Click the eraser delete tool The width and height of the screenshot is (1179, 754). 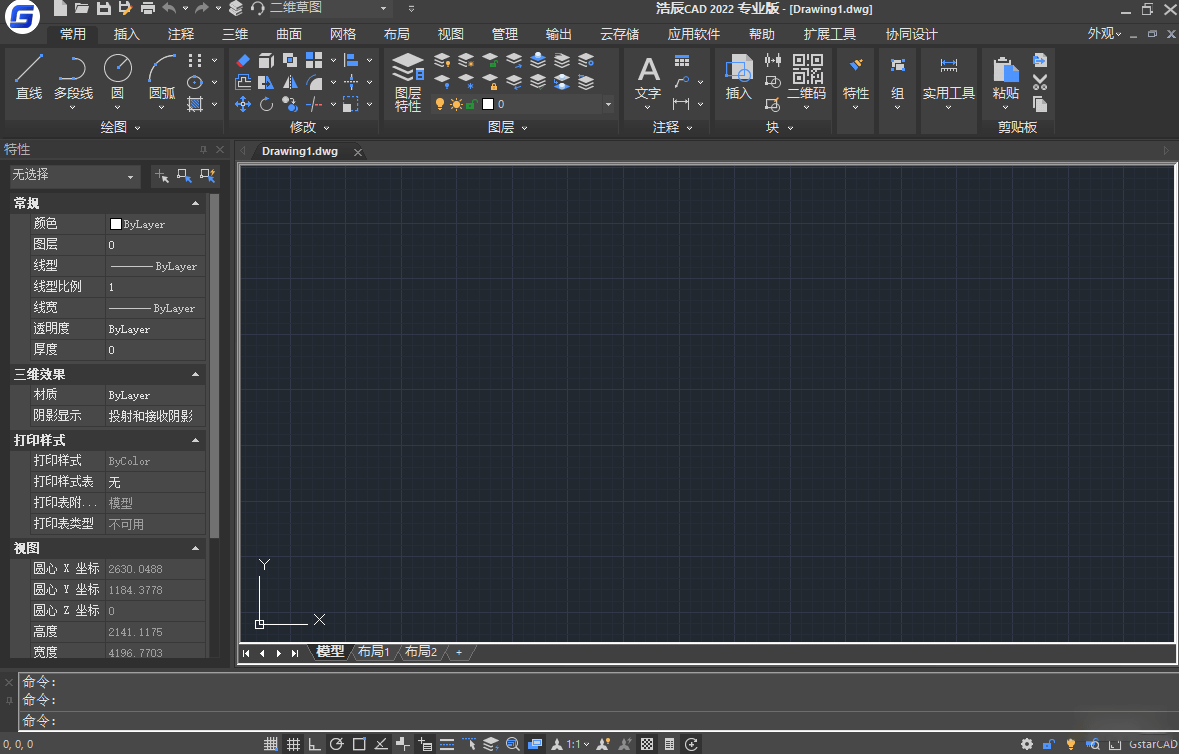(243, 60)
